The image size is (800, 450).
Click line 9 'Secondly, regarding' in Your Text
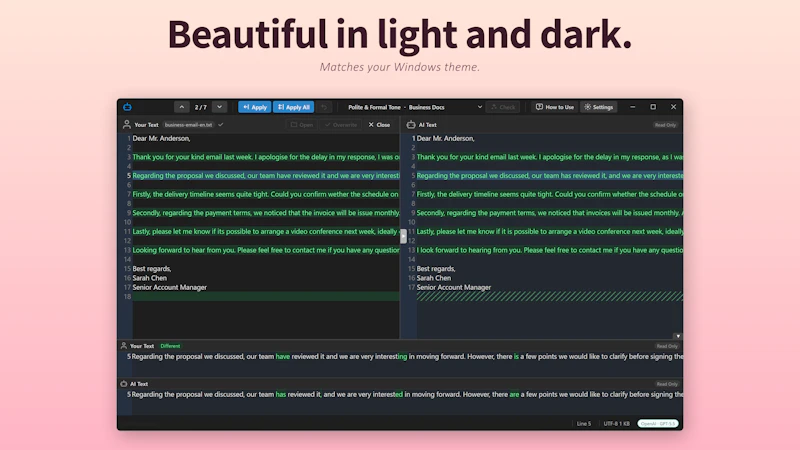(x=266, y=213)
